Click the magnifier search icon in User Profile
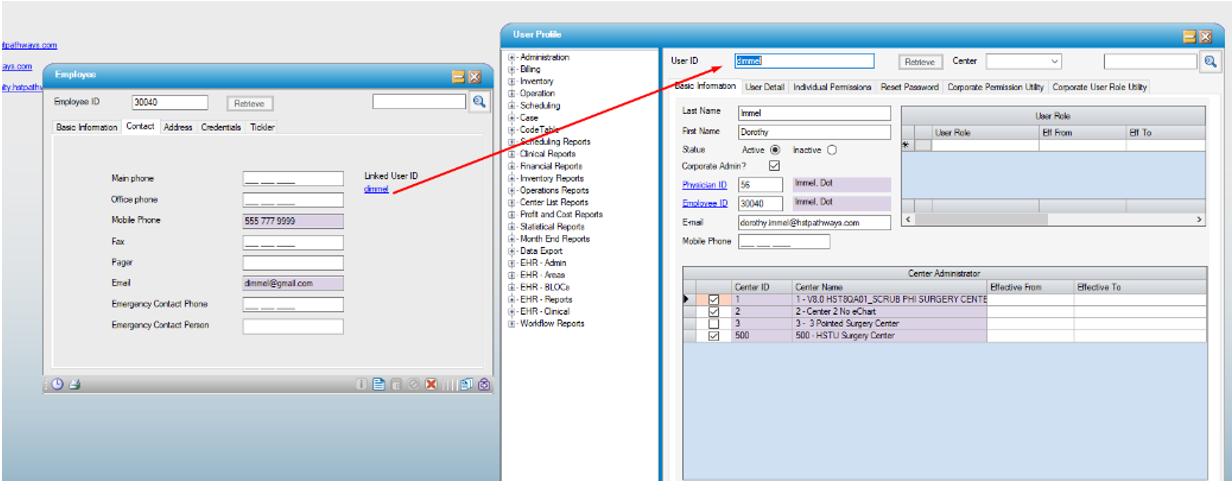The width and height of the screenshot is (1232, 482). point(1210,62)
